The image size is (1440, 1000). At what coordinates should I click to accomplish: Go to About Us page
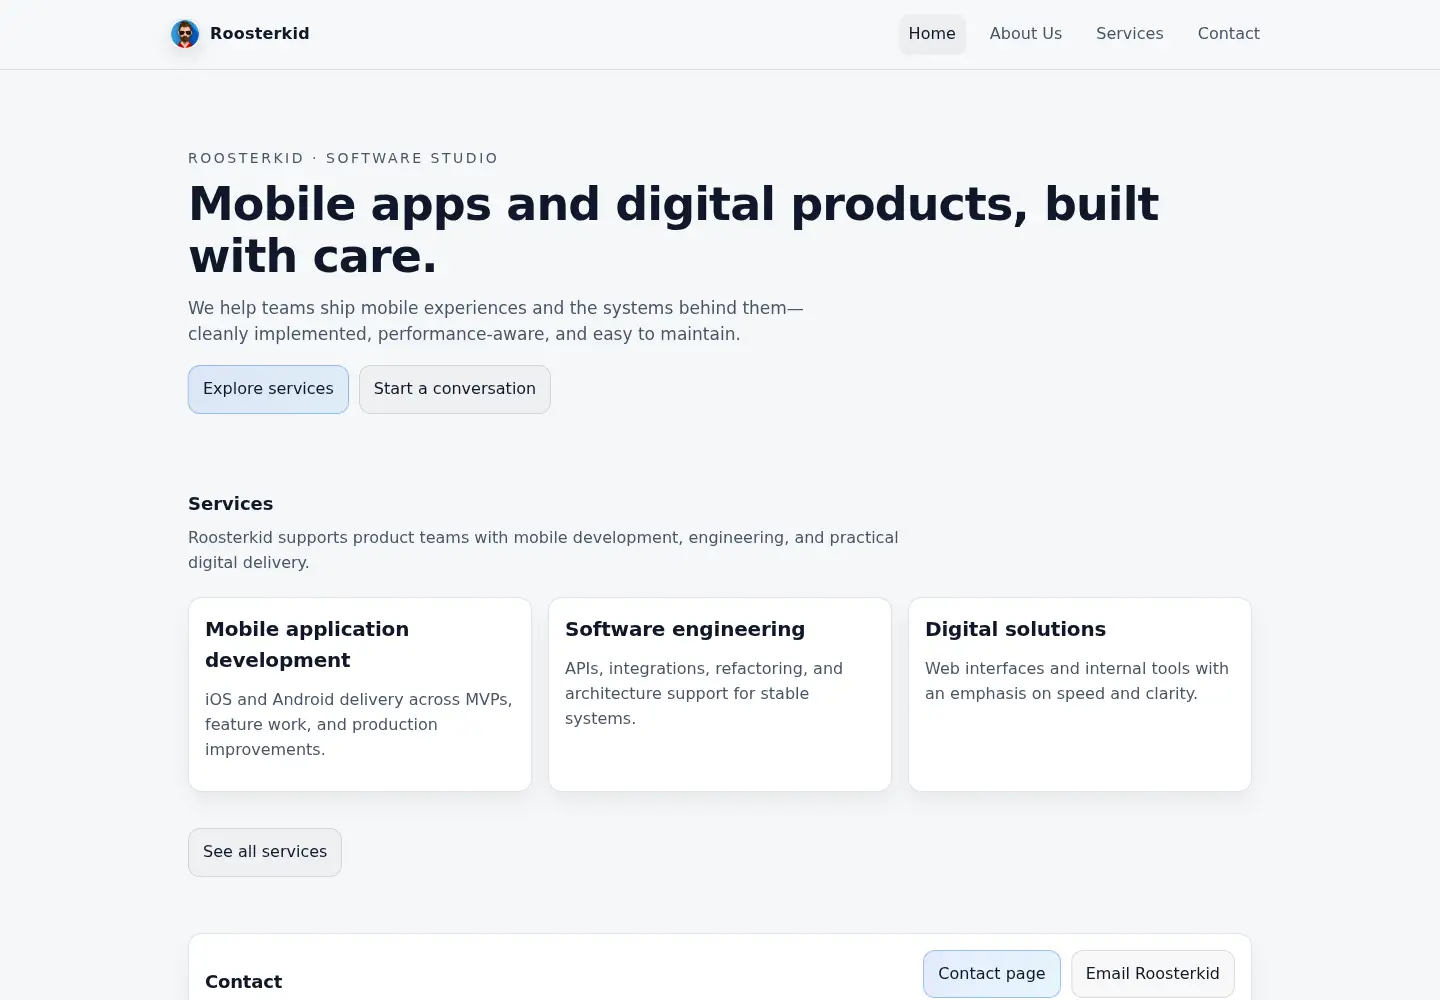tap(1026, 34)
